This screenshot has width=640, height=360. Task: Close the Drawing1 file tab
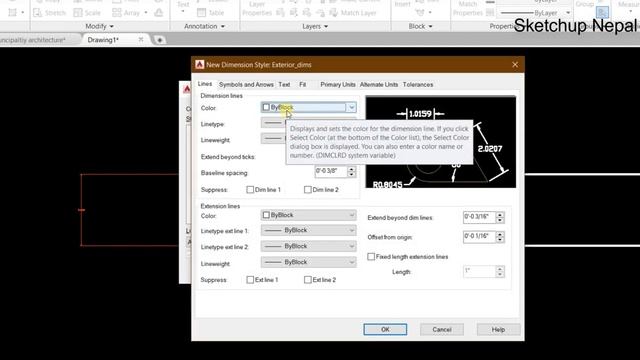tap(141, 40)
